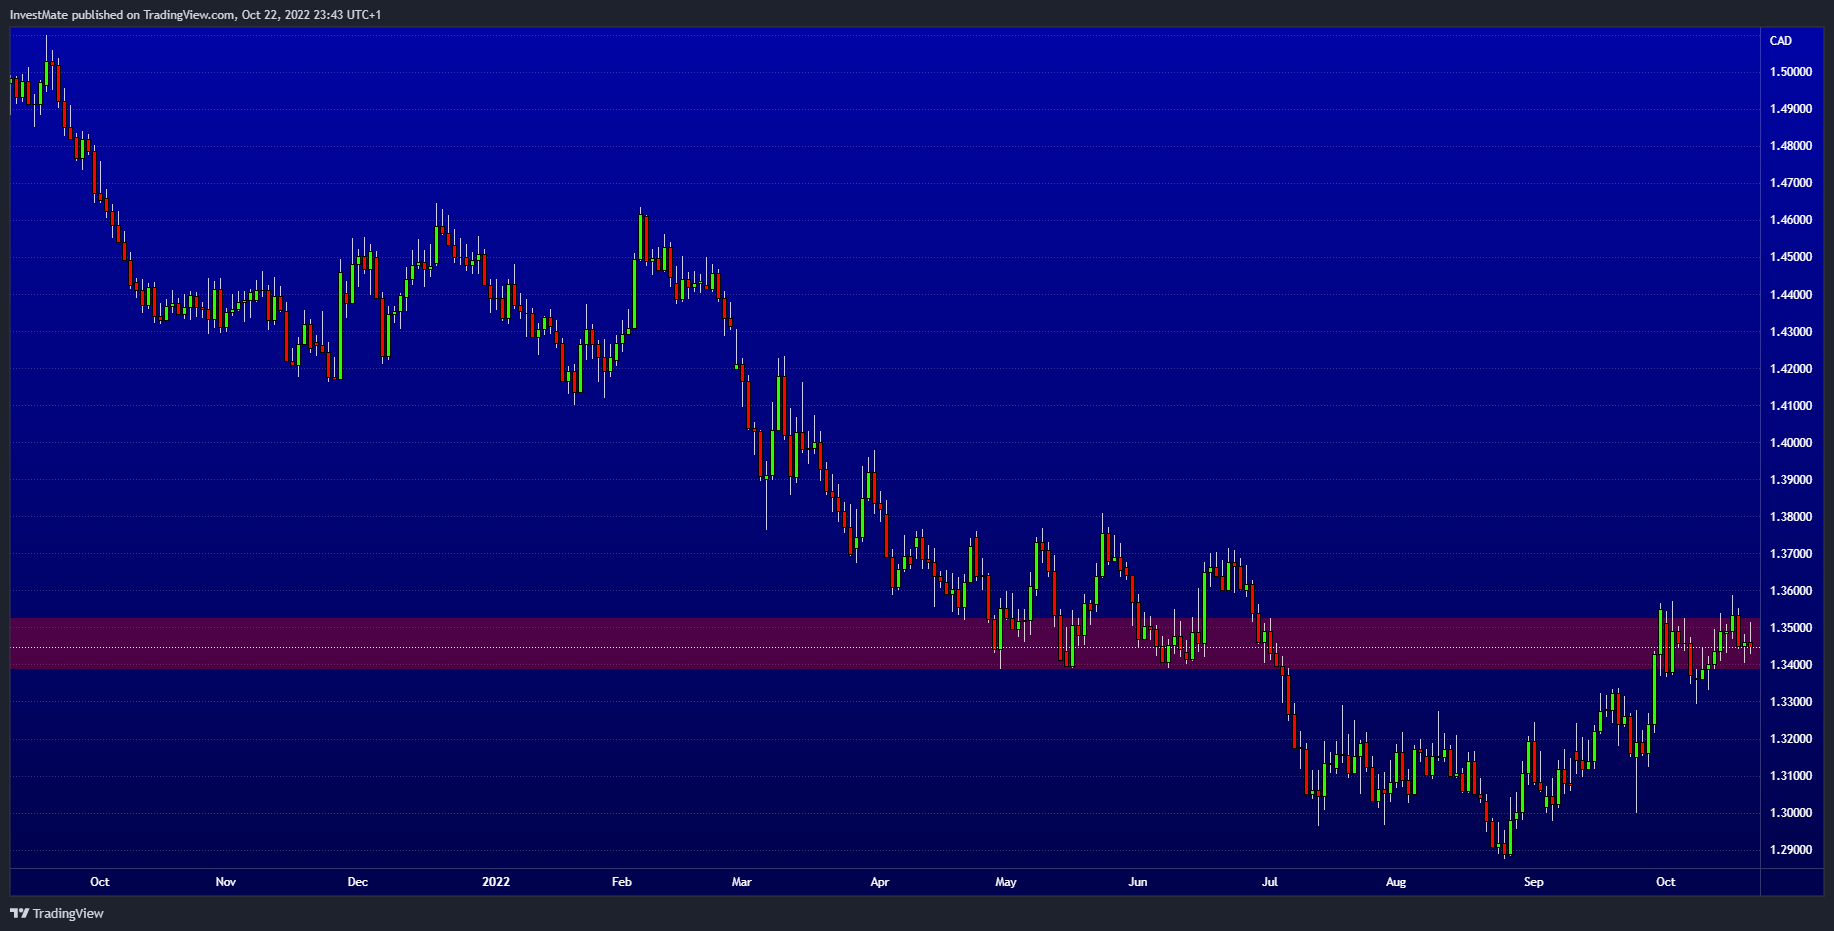Viewport: 1834px width, 931px height.
Task: Click the 1.35000 price label
Action: (1791, 628)
